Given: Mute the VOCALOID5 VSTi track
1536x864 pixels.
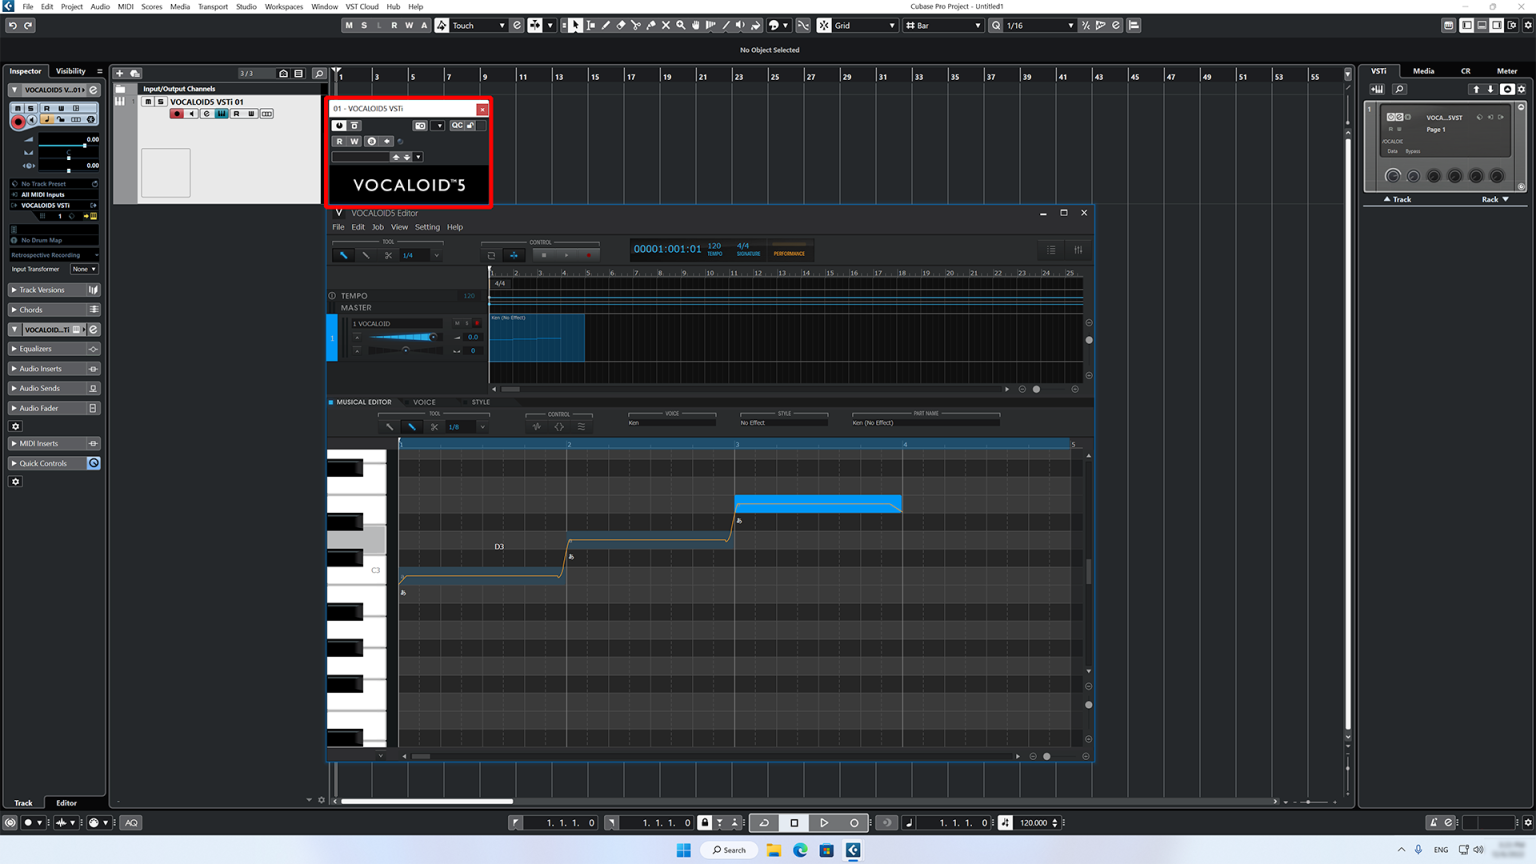Looking at the screenshot, I should click(19, 108).
